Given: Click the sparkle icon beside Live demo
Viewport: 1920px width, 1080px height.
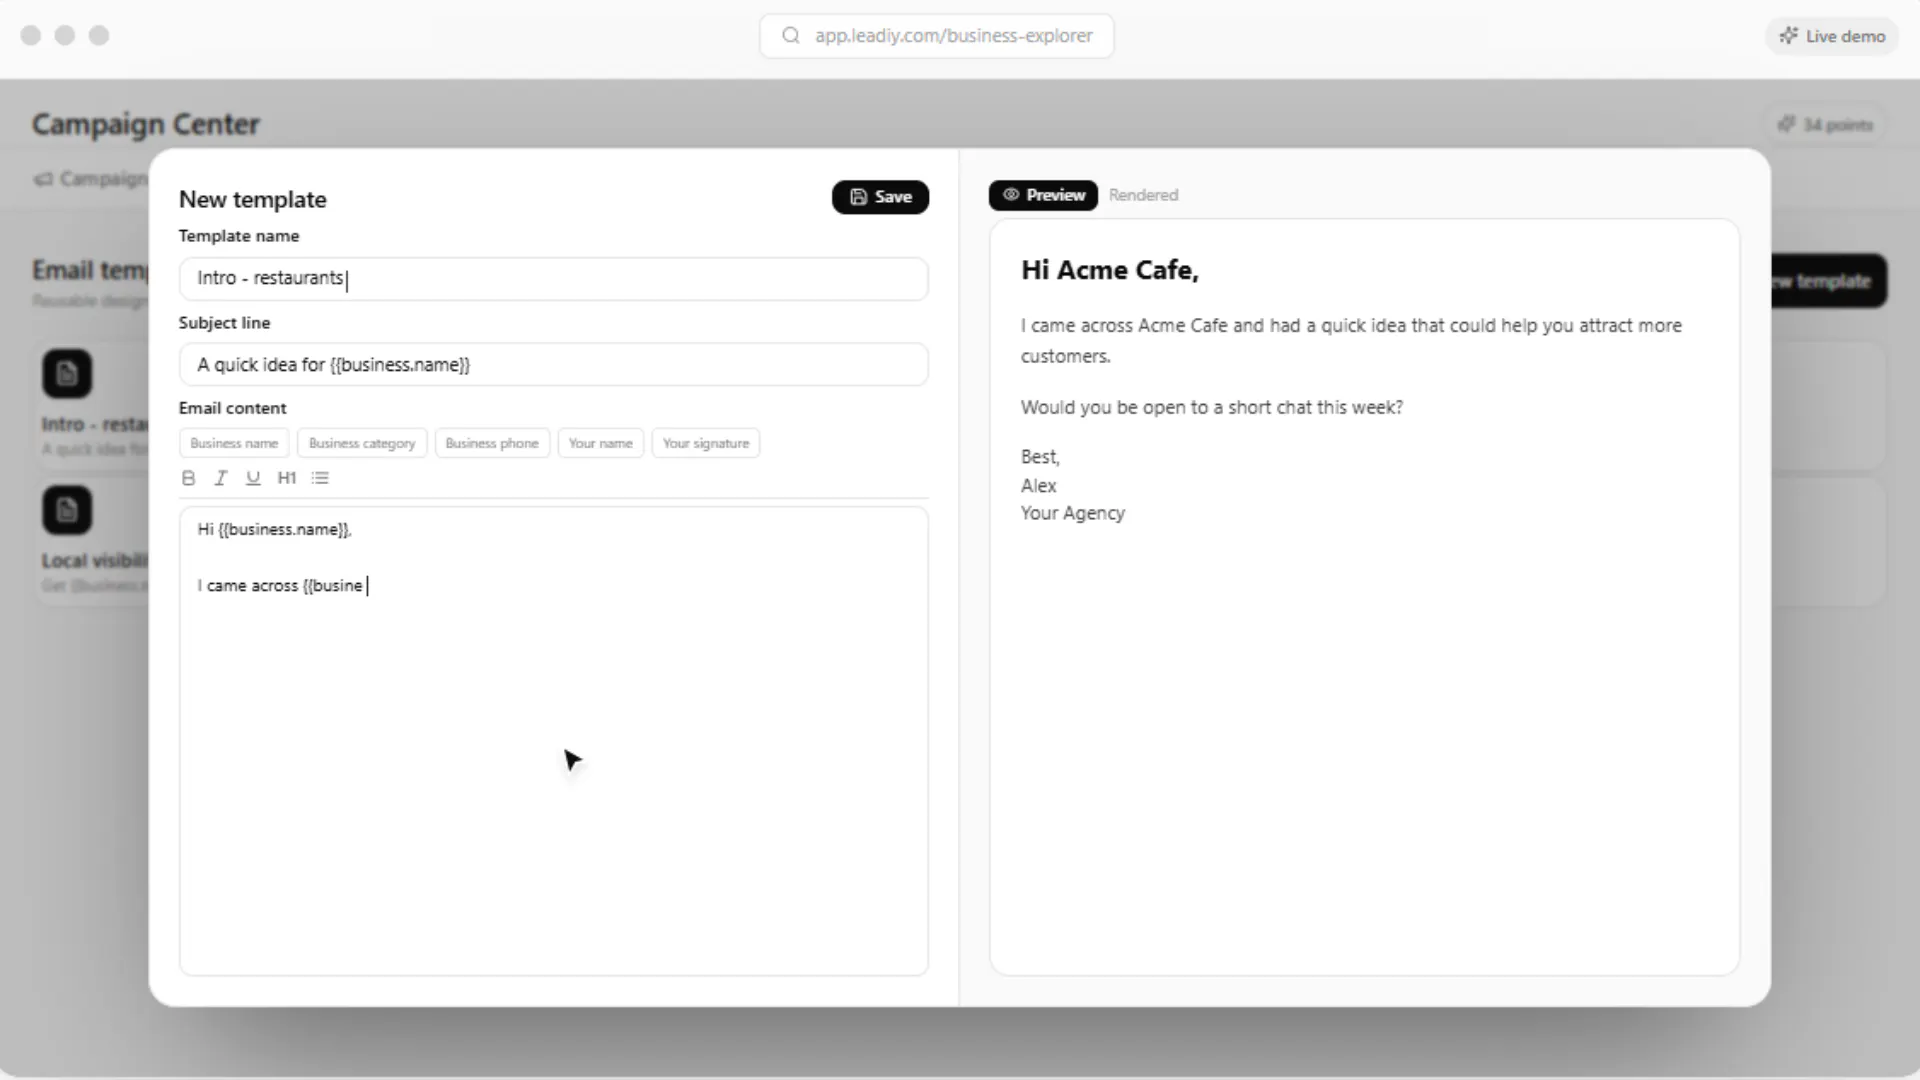Looking at the screenshot, I should (x=1788, y=36).
